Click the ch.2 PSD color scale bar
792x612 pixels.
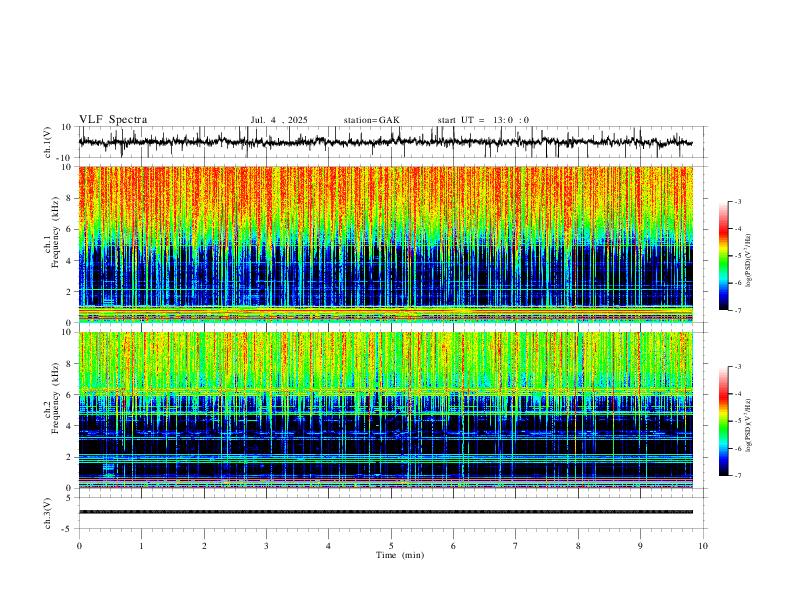pyautogui.click(x=723, y=421)
